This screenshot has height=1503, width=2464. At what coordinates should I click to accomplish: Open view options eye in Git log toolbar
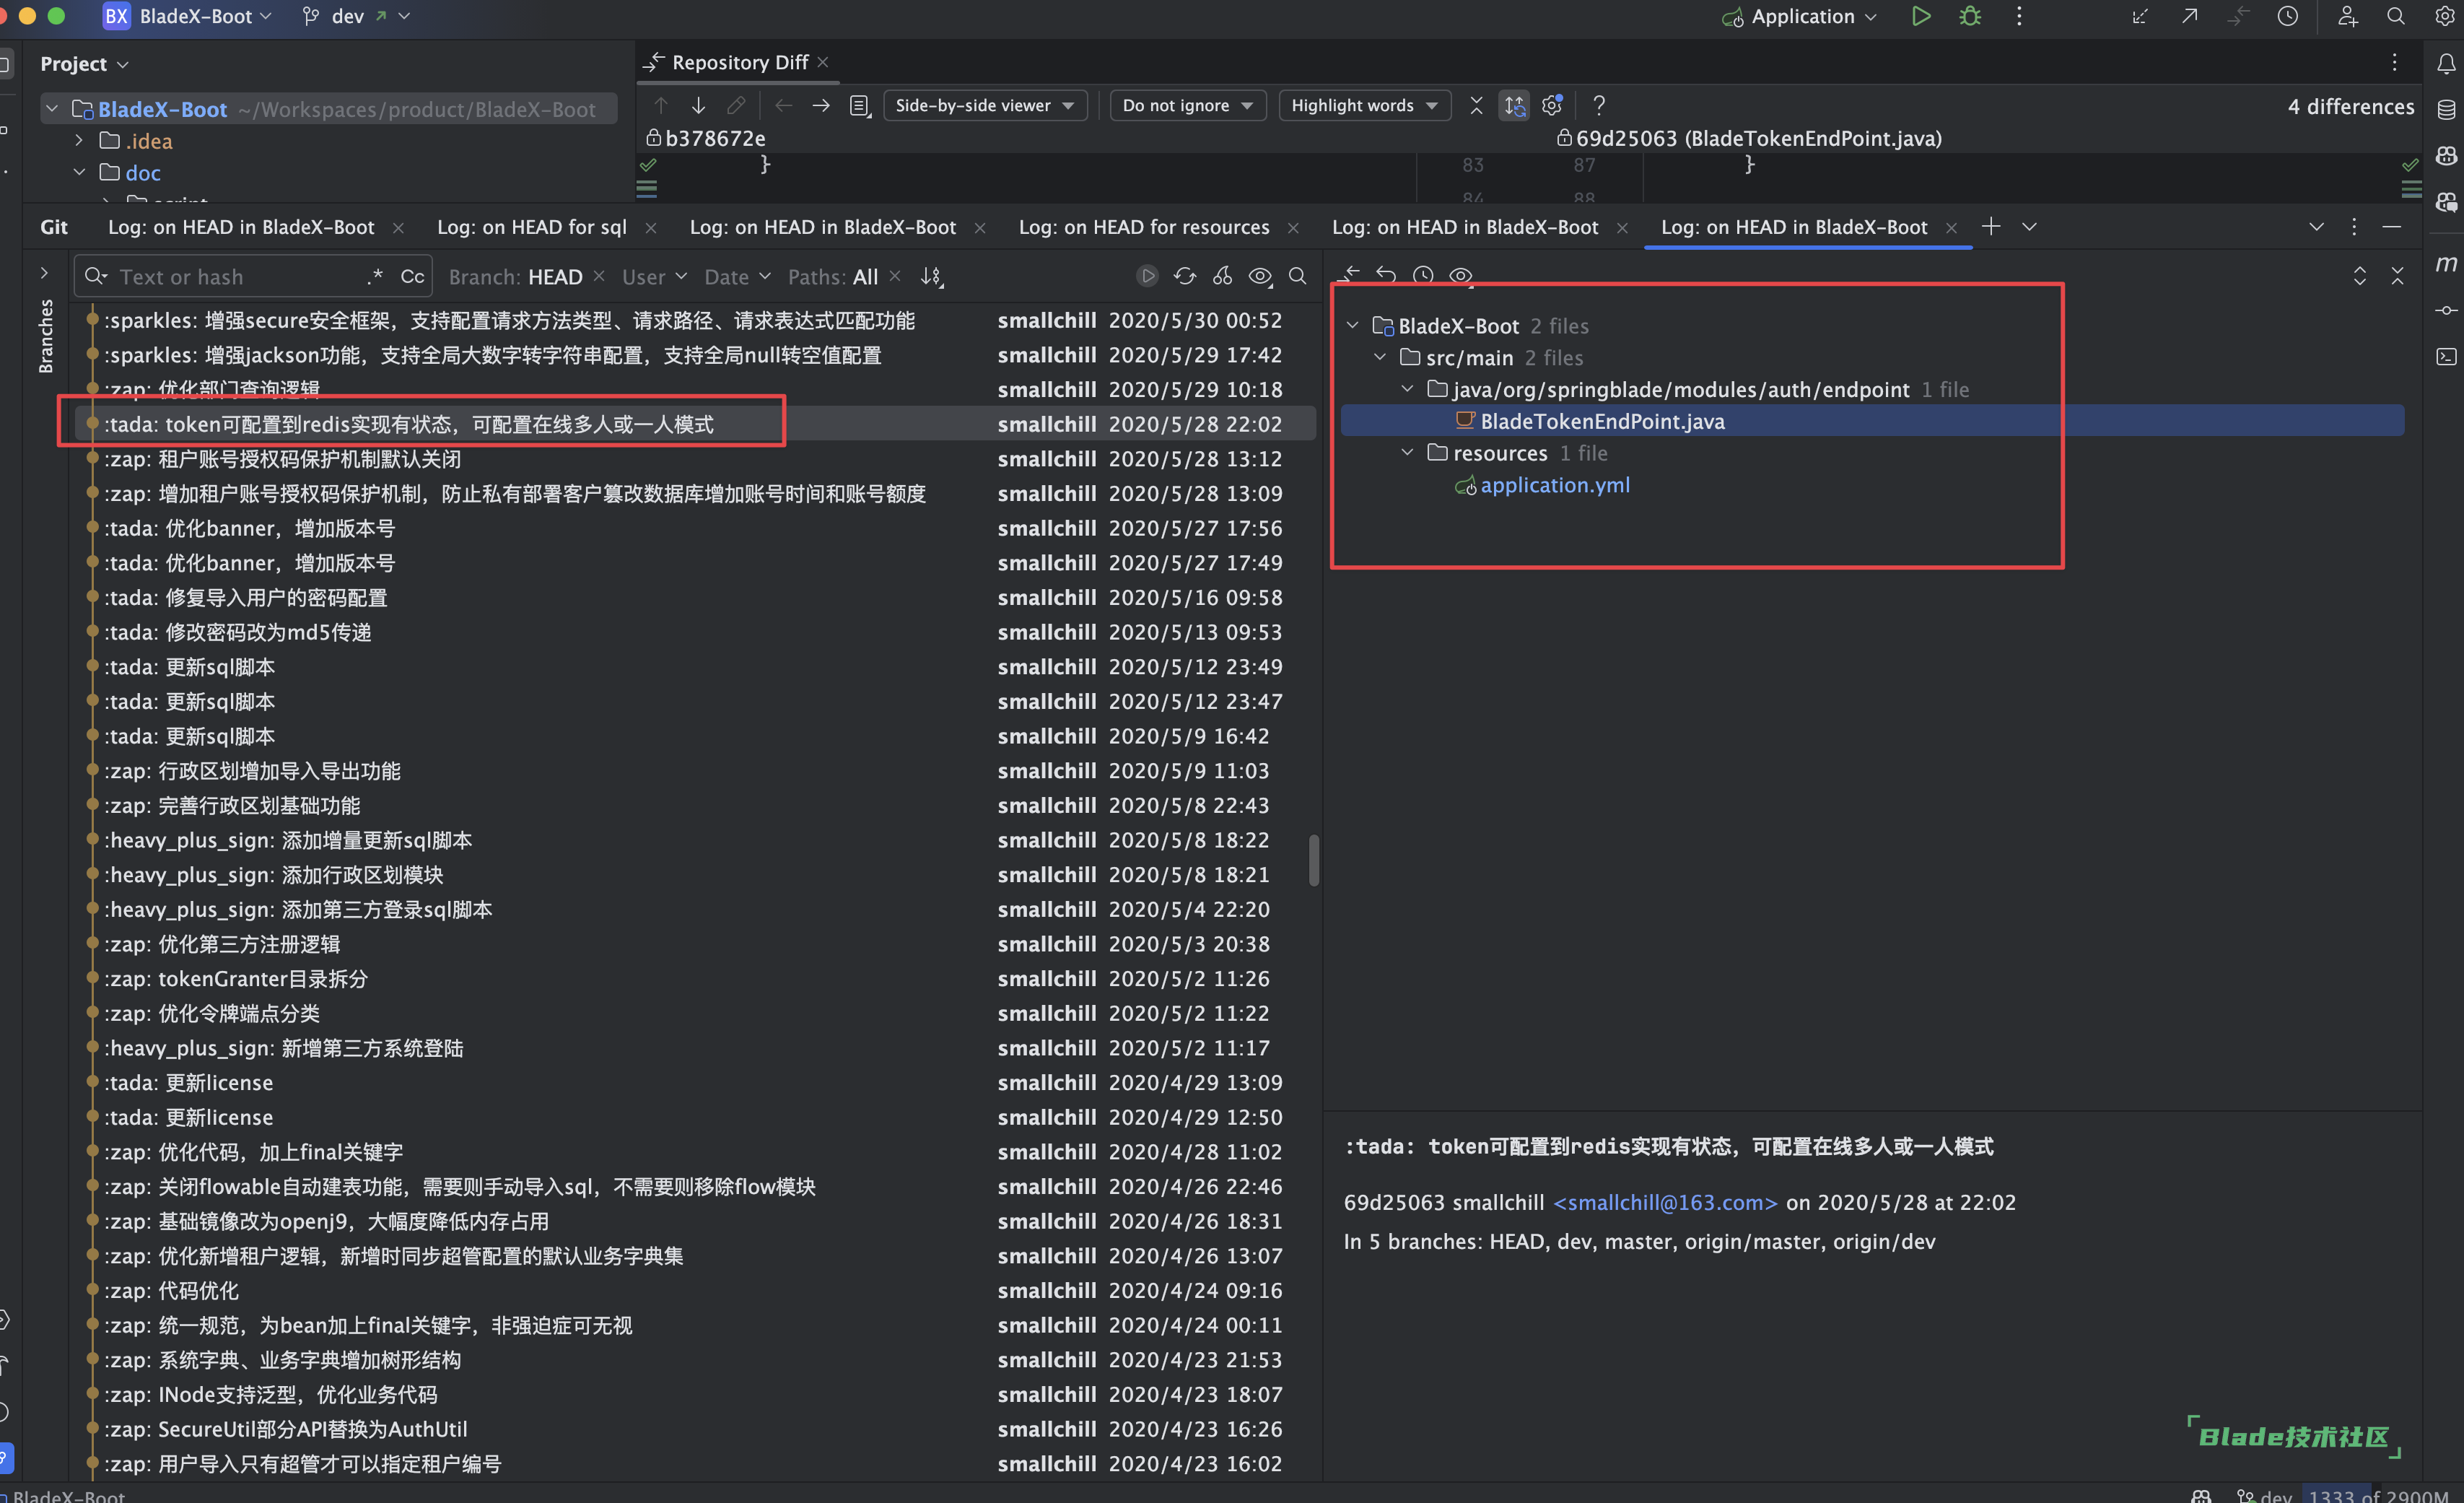click(1260, 276)
